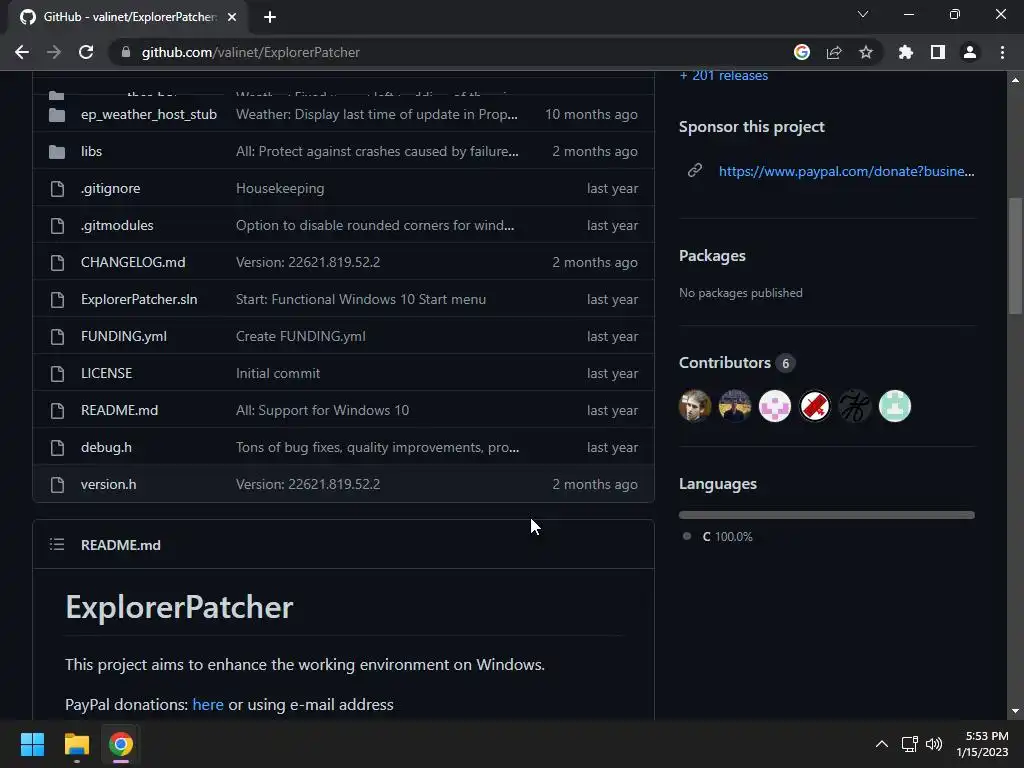Open the version.h file
The image size is (1024, 768).
(x=108, y=485)
